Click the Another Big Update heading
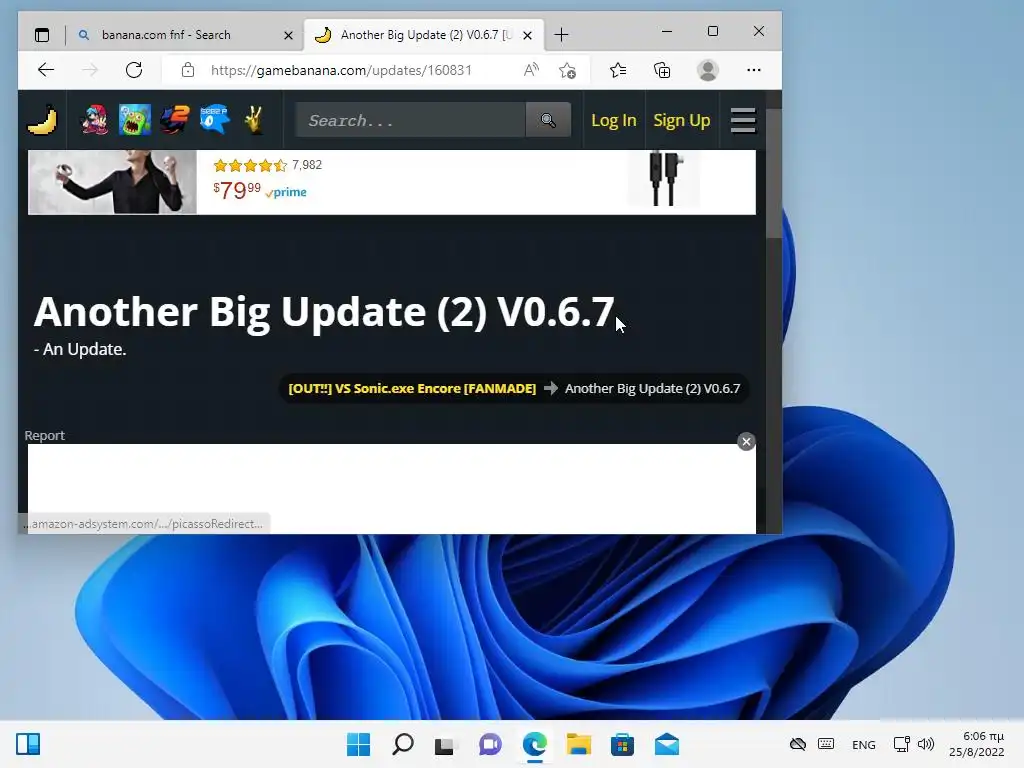This screenshot has width=1024, height=768. pyautogui.click(x=324, y=312)
